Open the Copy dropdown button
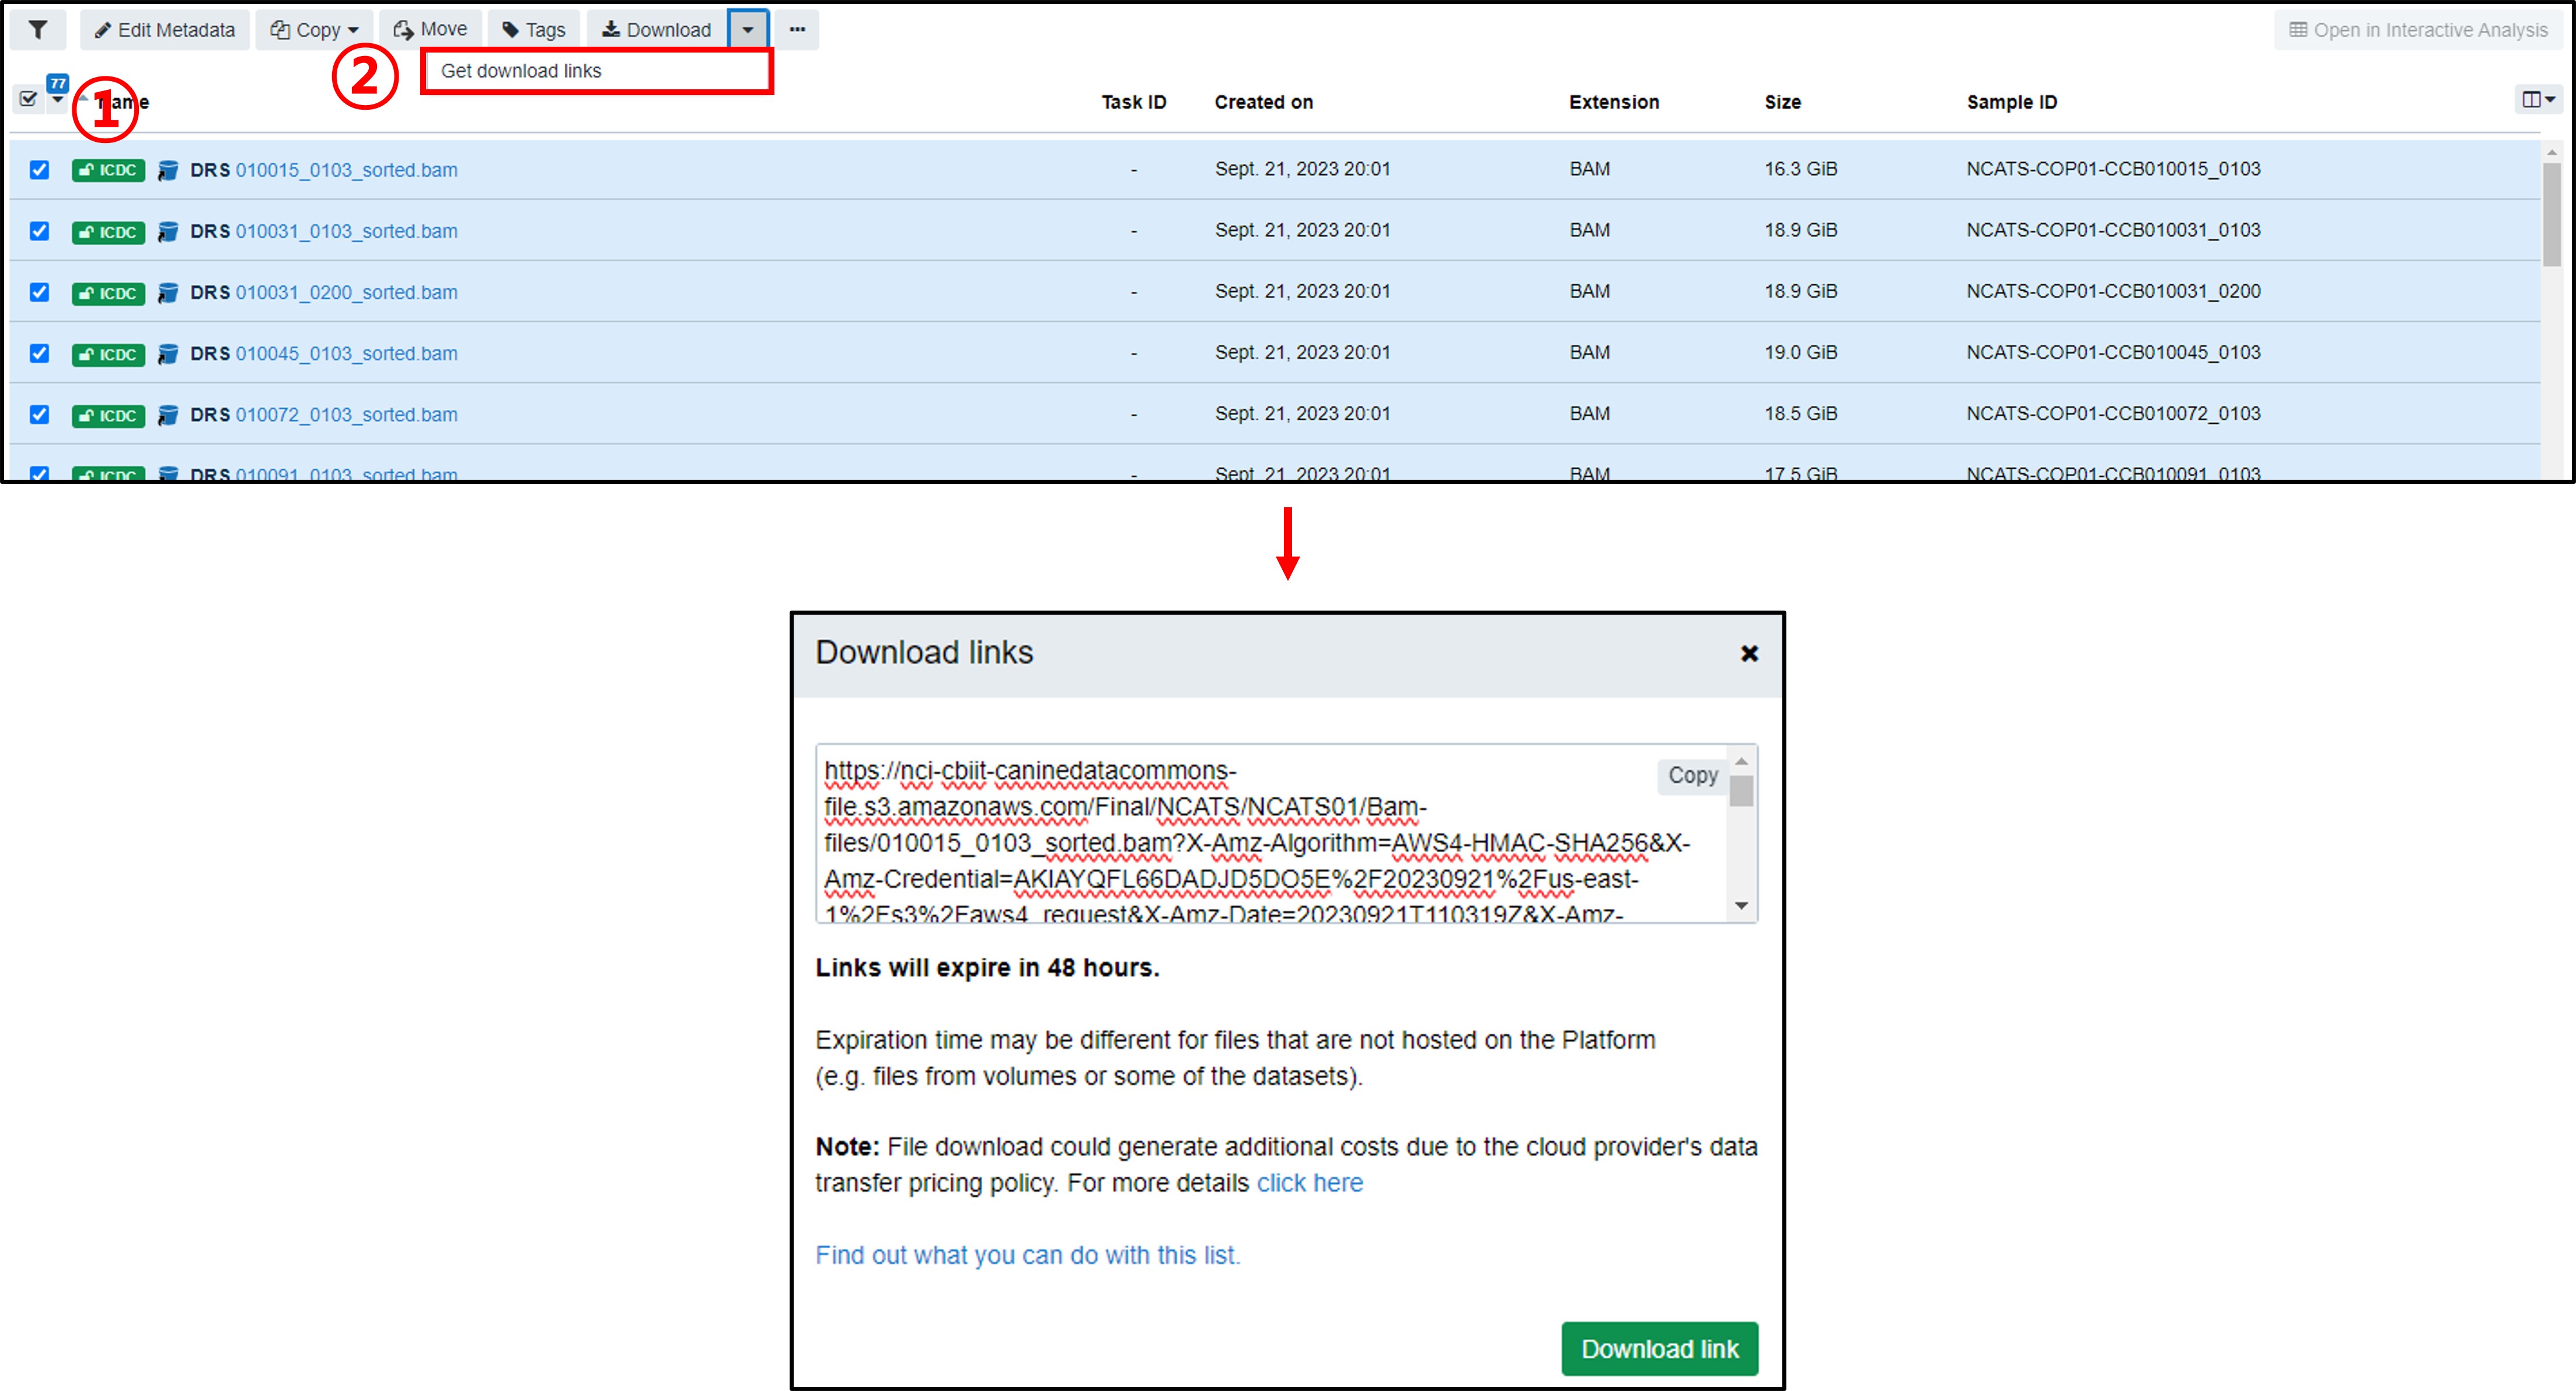 (314, 30)
